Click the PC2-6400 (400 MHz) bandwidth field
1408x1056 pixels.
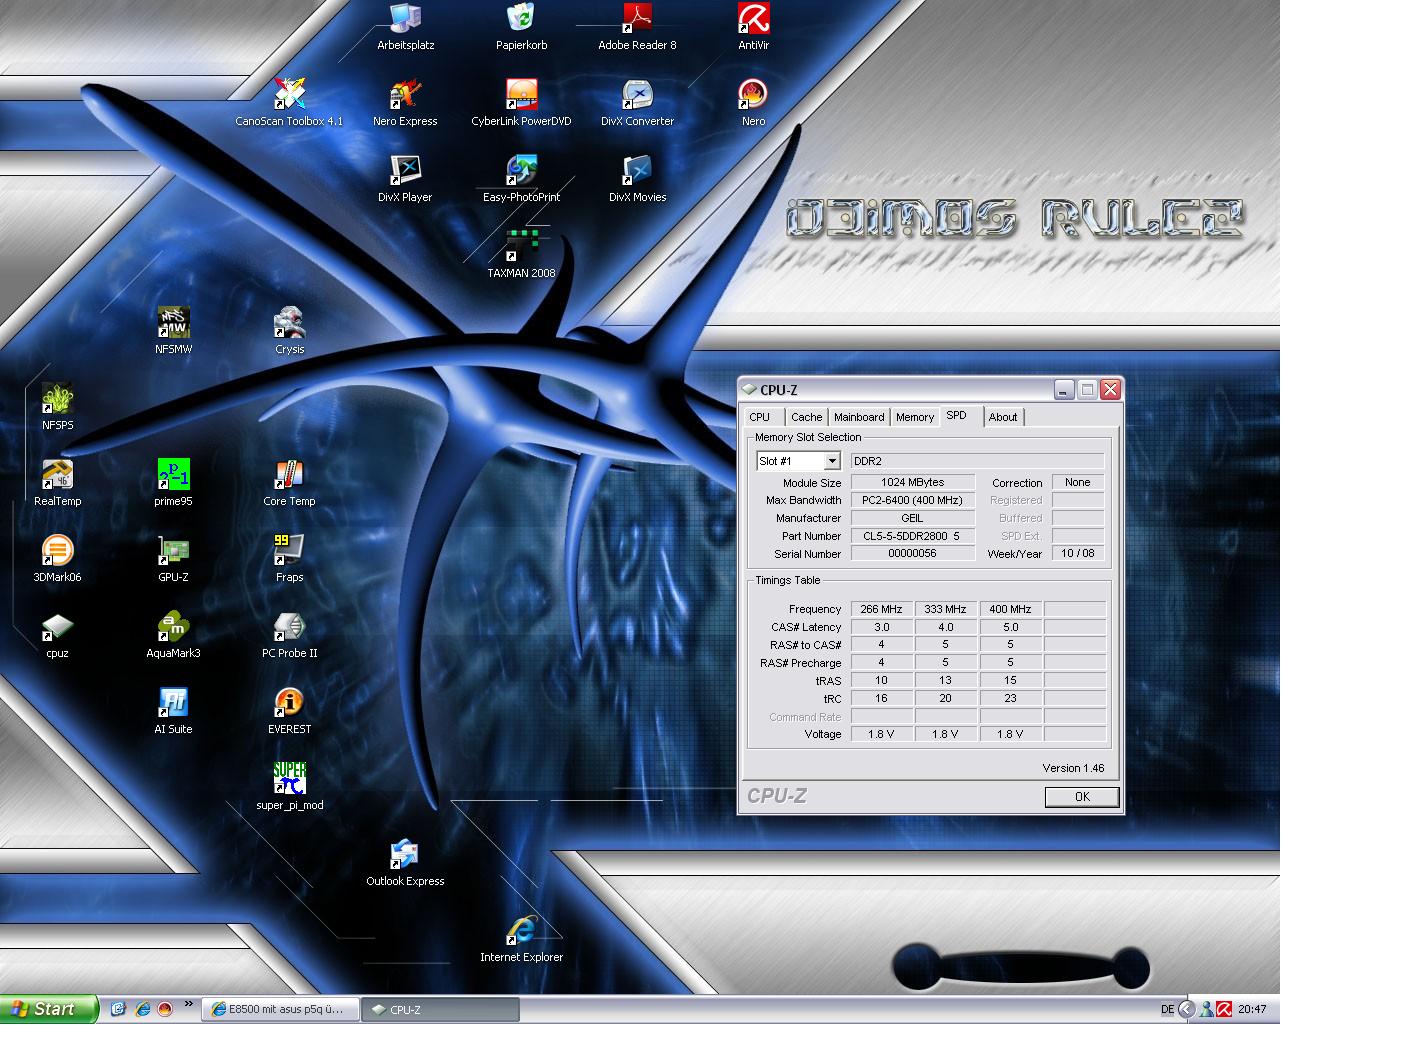click(x=912, y=500)
